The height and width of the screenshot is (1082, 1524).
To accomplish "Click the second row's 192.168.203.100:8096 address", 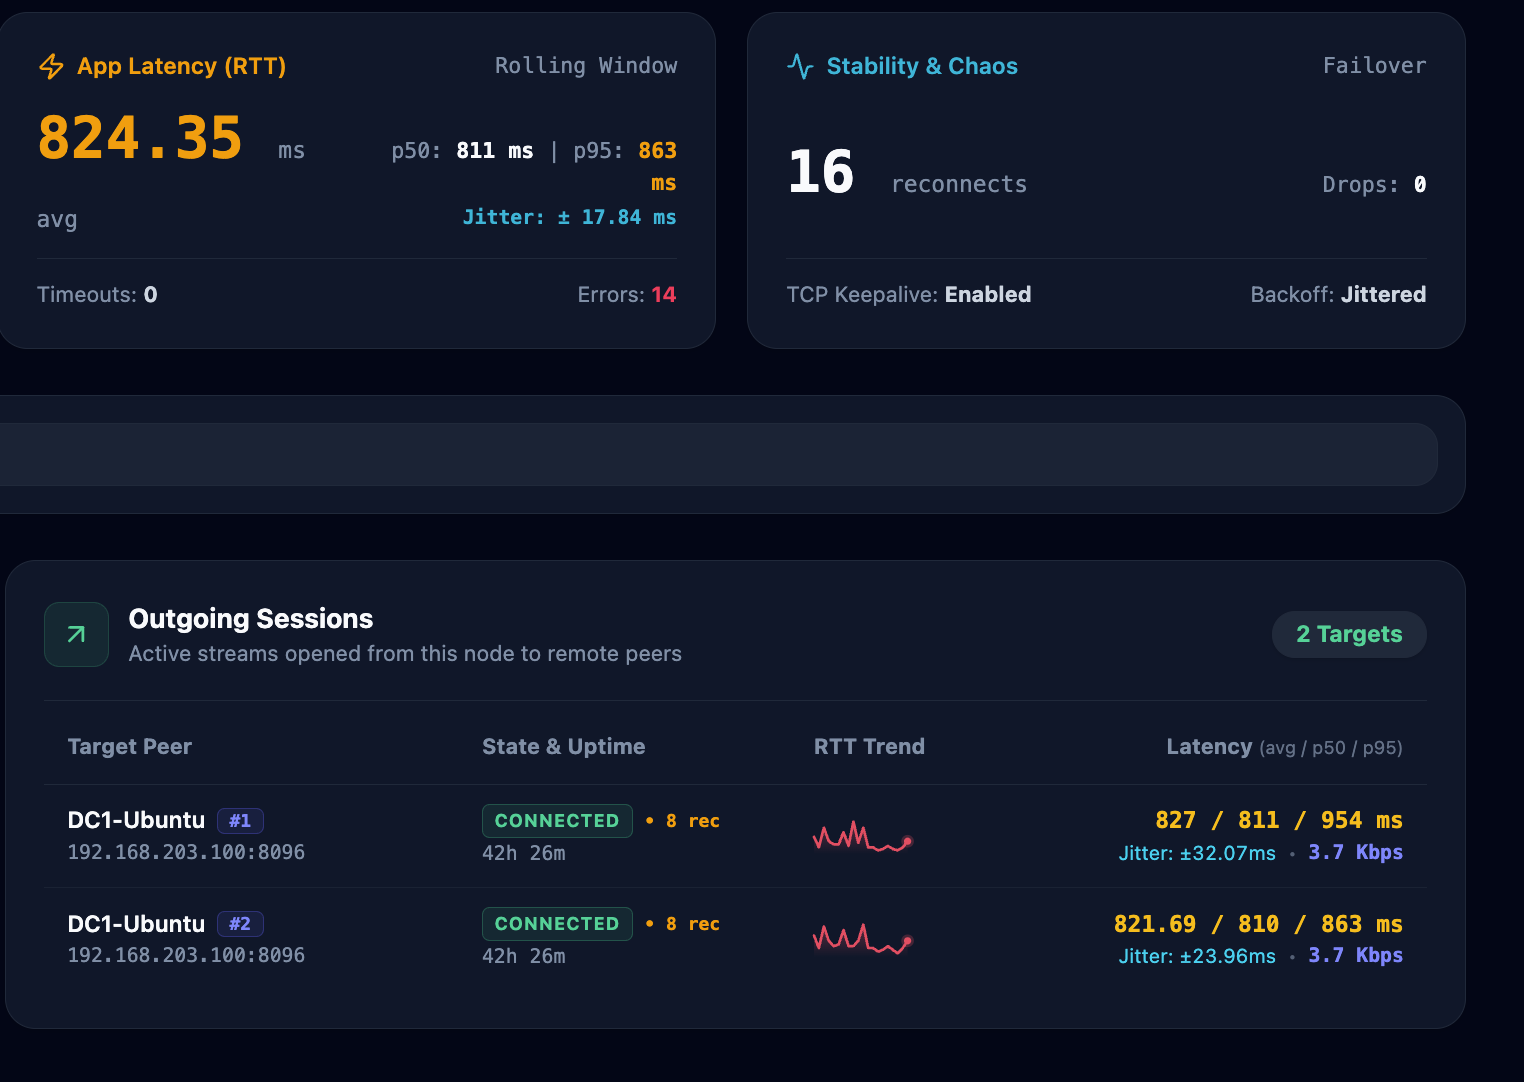I will [x=186, y=956].
